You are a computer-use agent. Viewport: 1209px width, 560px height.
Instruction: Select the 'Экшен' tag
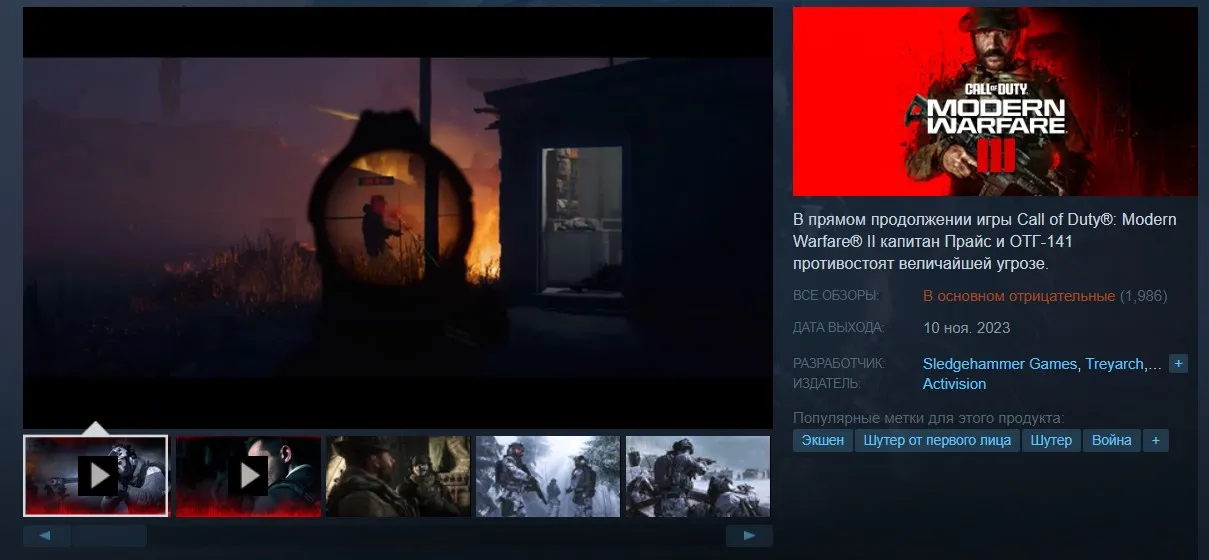click(x=823, y=440)
